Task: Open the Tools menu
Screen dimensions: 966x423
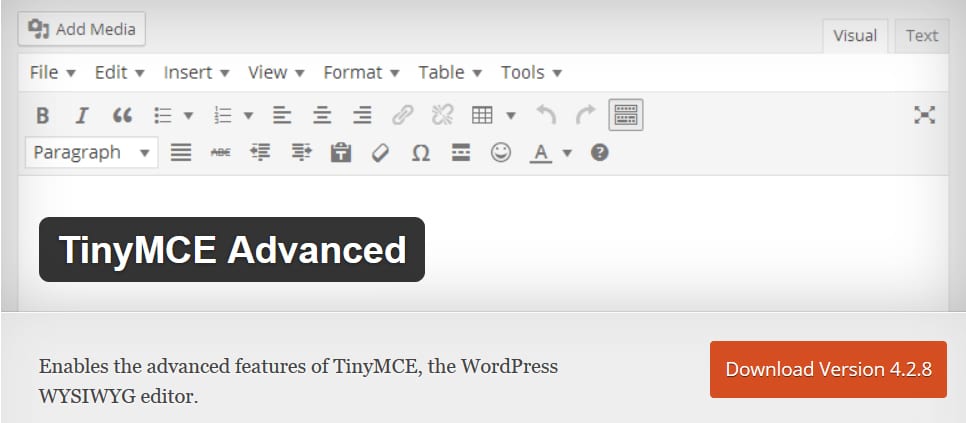Action: (x=531, y=72)
